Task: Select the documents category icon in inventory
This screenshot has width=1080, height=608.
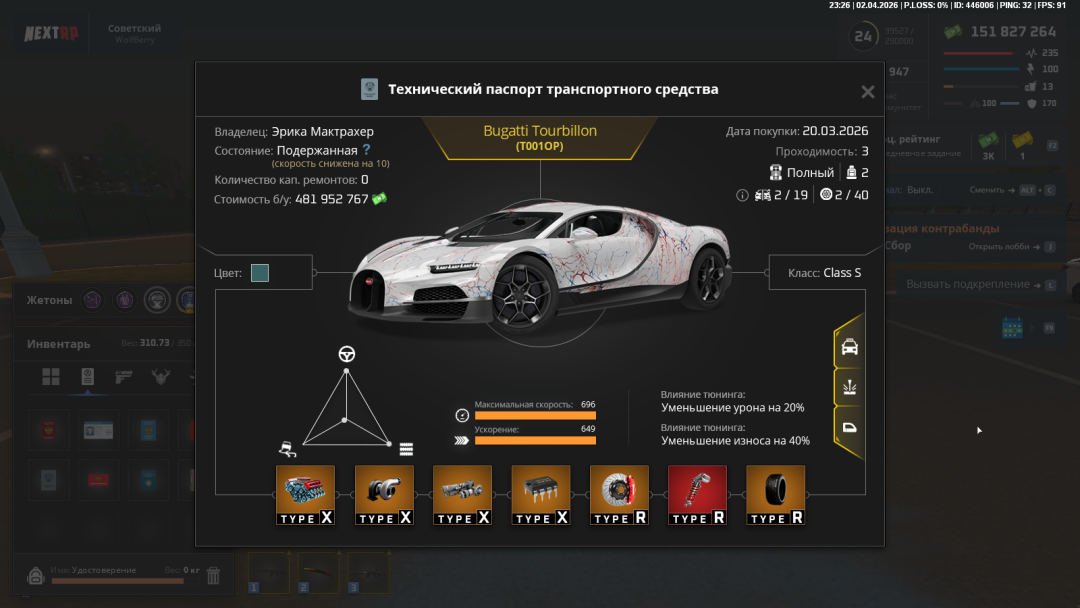Action: click(x=87, y=378)
